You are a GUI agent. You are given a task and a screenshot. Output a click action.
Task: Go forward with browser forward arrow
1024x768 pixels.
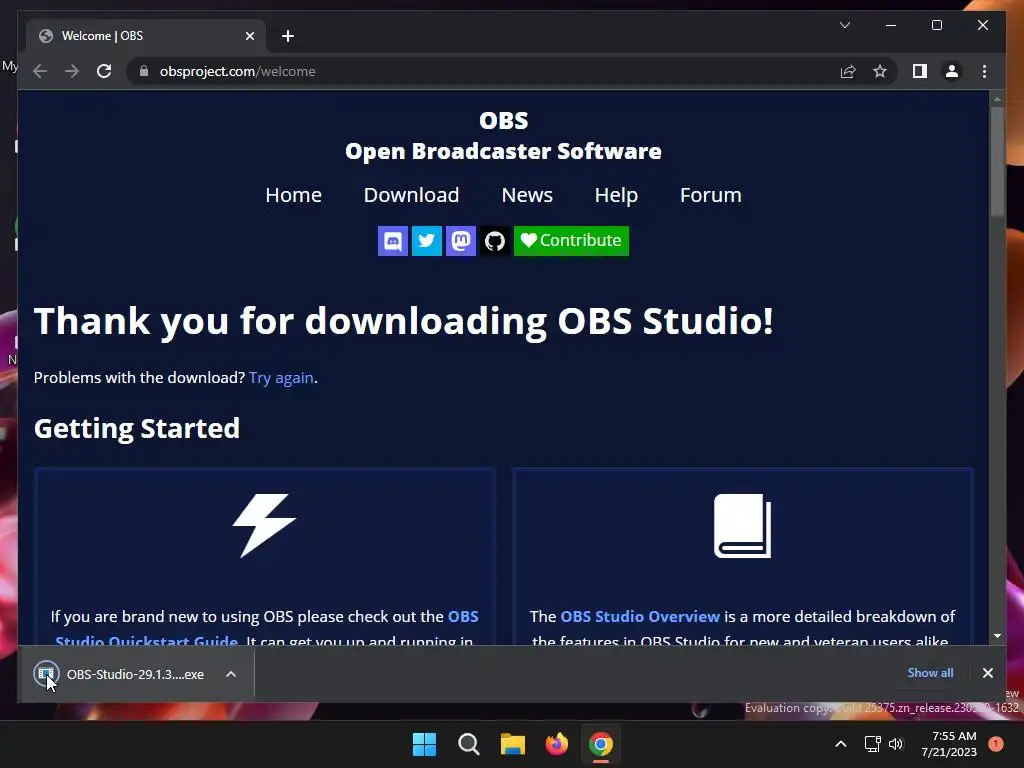pos(72,71)
